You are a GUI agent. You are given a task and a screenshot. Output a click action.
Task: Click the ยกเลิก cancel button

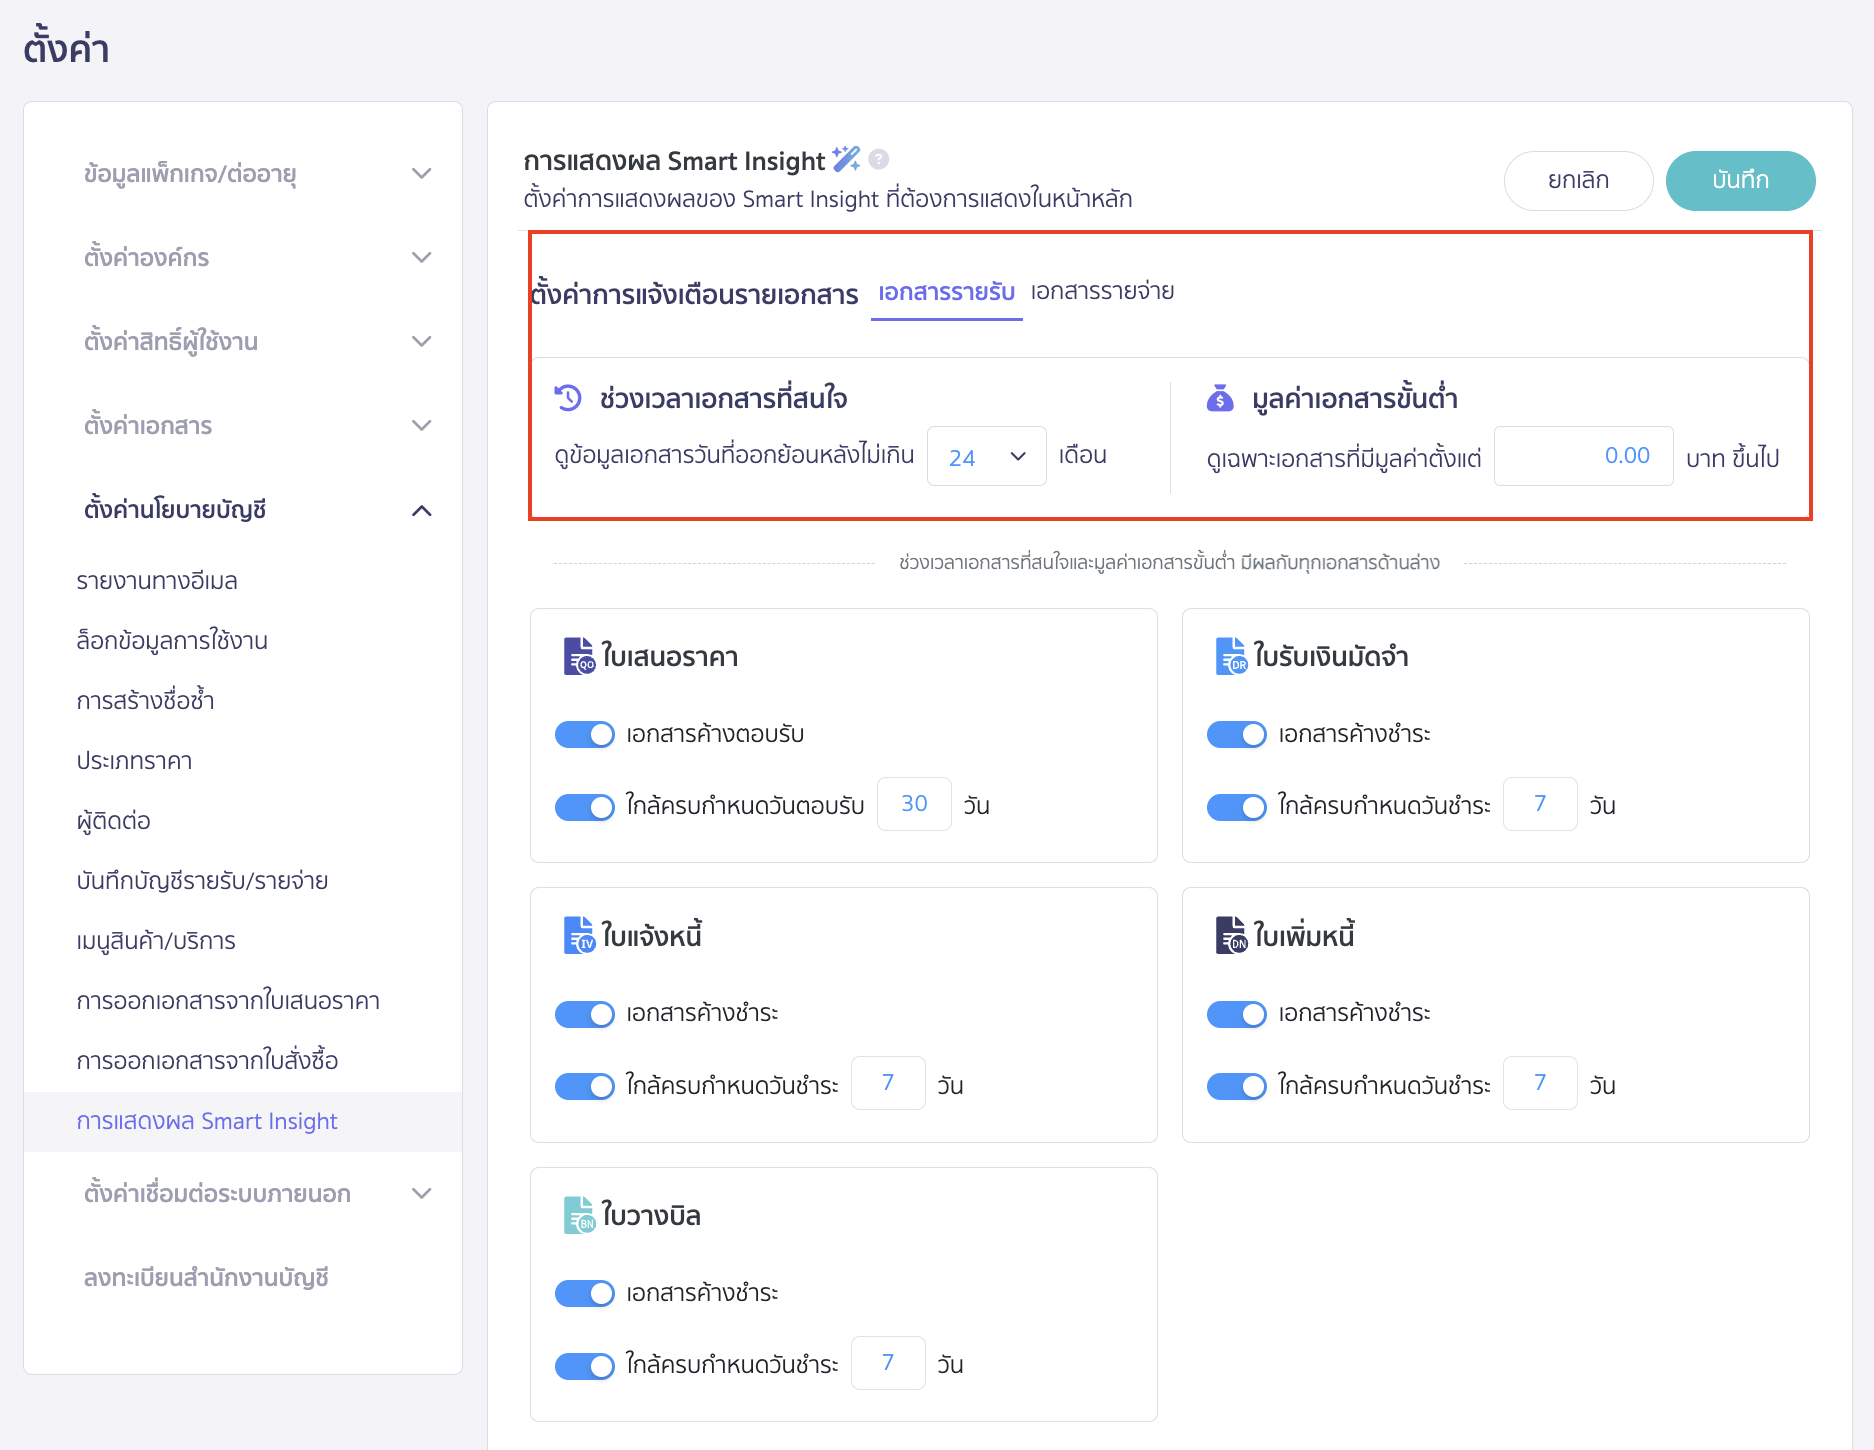[x=1578, y=181]
